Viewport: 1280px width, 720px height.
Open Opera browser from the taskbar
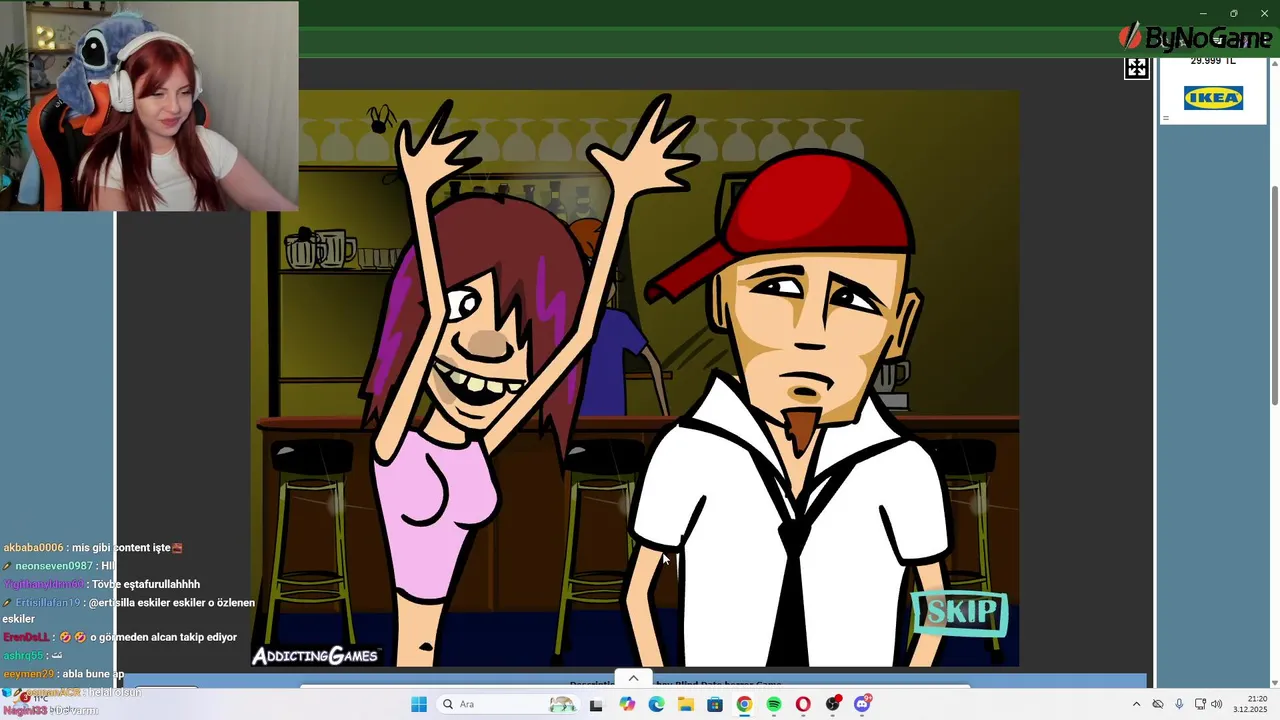click(803, 704)
